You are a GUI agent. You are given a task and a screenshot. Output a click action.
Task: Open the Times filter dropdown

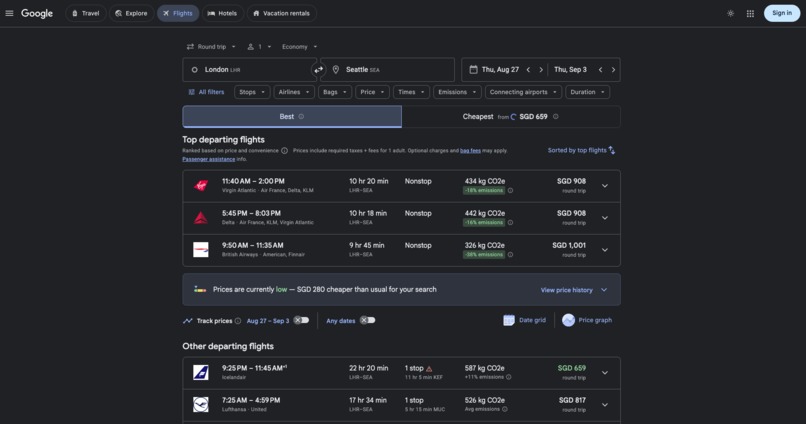[x=411, y=92]
